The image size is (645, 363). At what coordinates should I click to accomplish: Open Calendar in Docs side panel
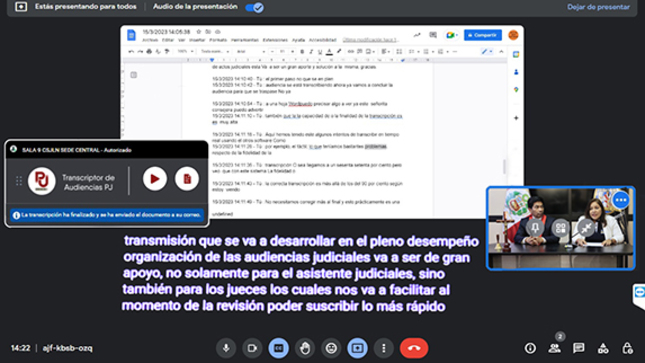(516, 54)
